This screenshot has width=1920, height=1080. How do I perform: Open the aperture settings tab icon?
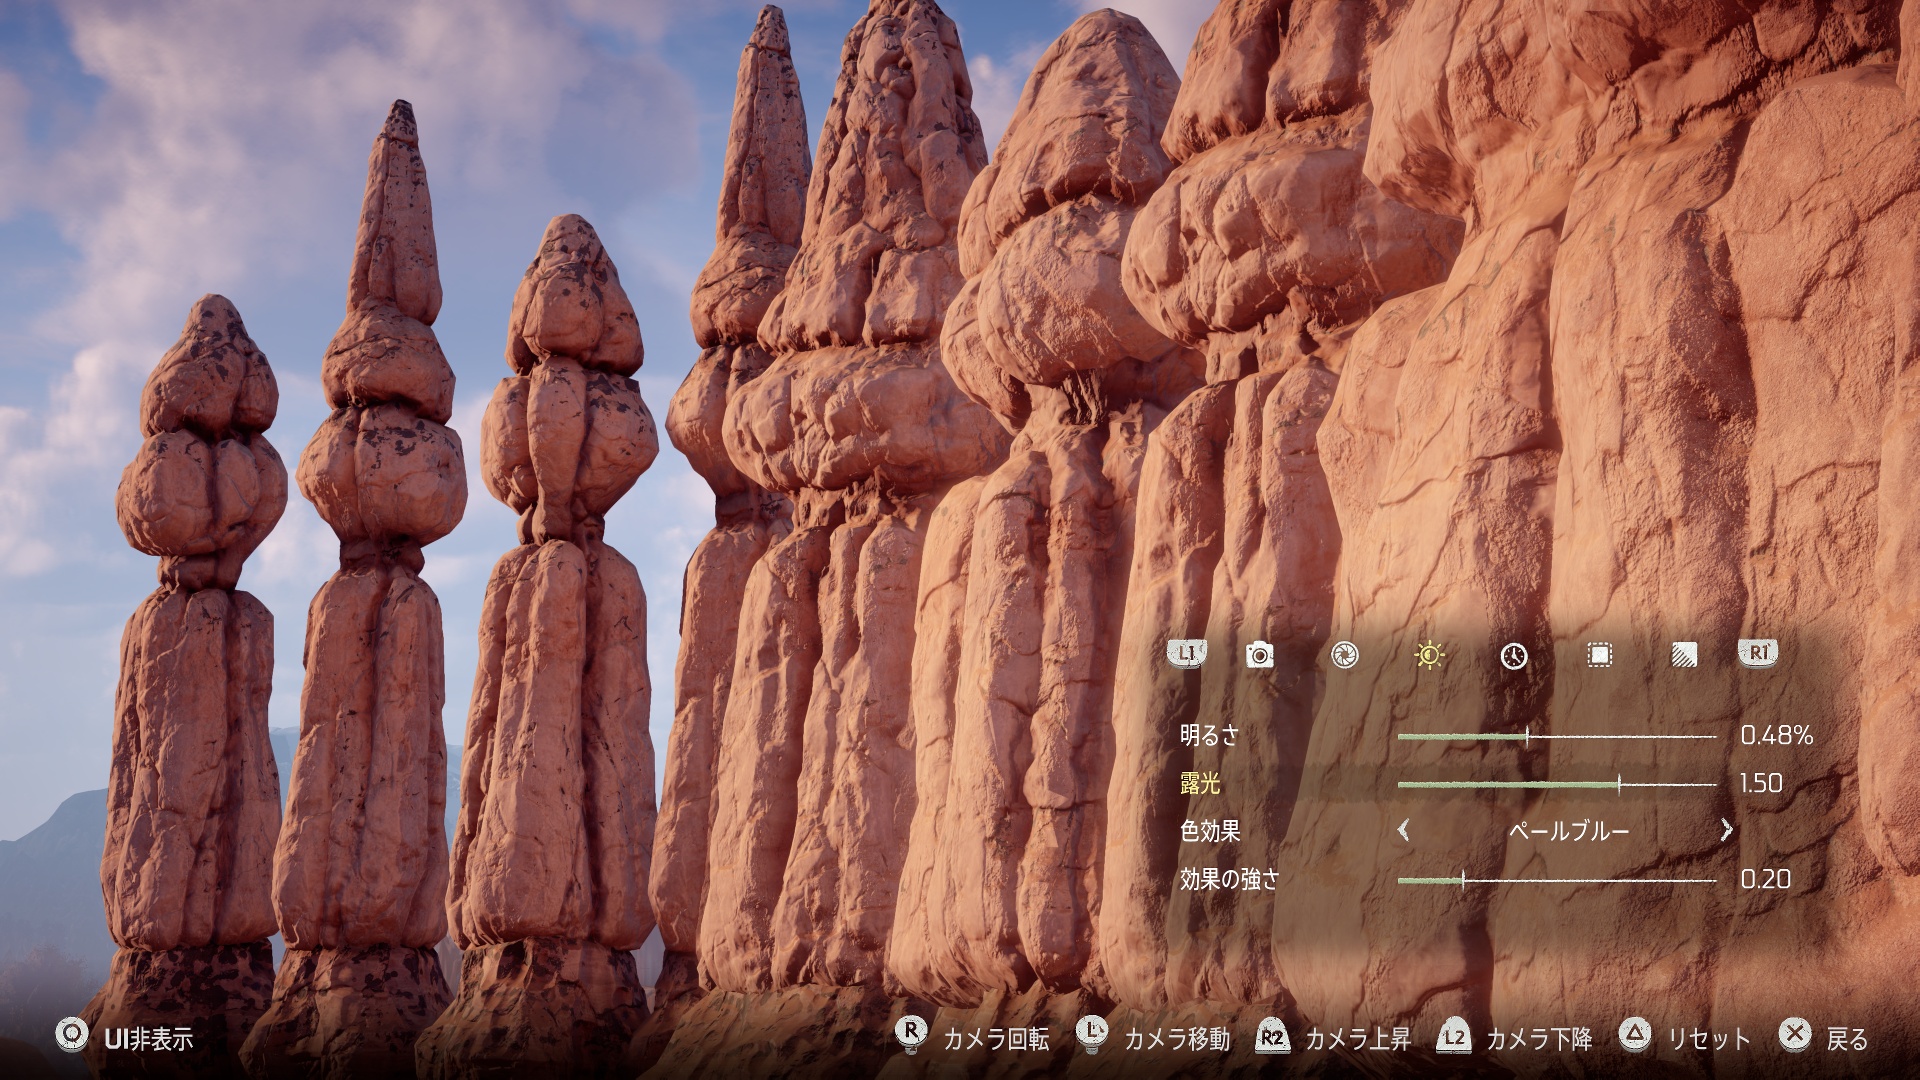1345,655
